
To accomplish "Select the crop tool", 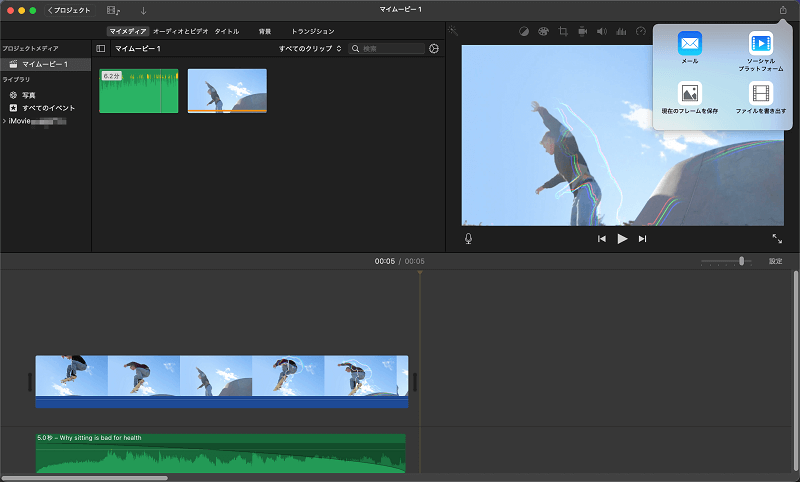I will click(x=562, y=31).
